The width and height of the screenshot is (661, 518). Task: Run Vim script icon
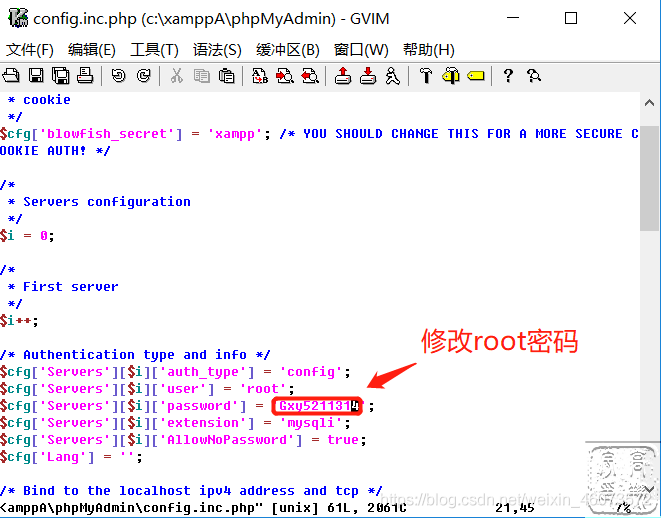[392, 76]
